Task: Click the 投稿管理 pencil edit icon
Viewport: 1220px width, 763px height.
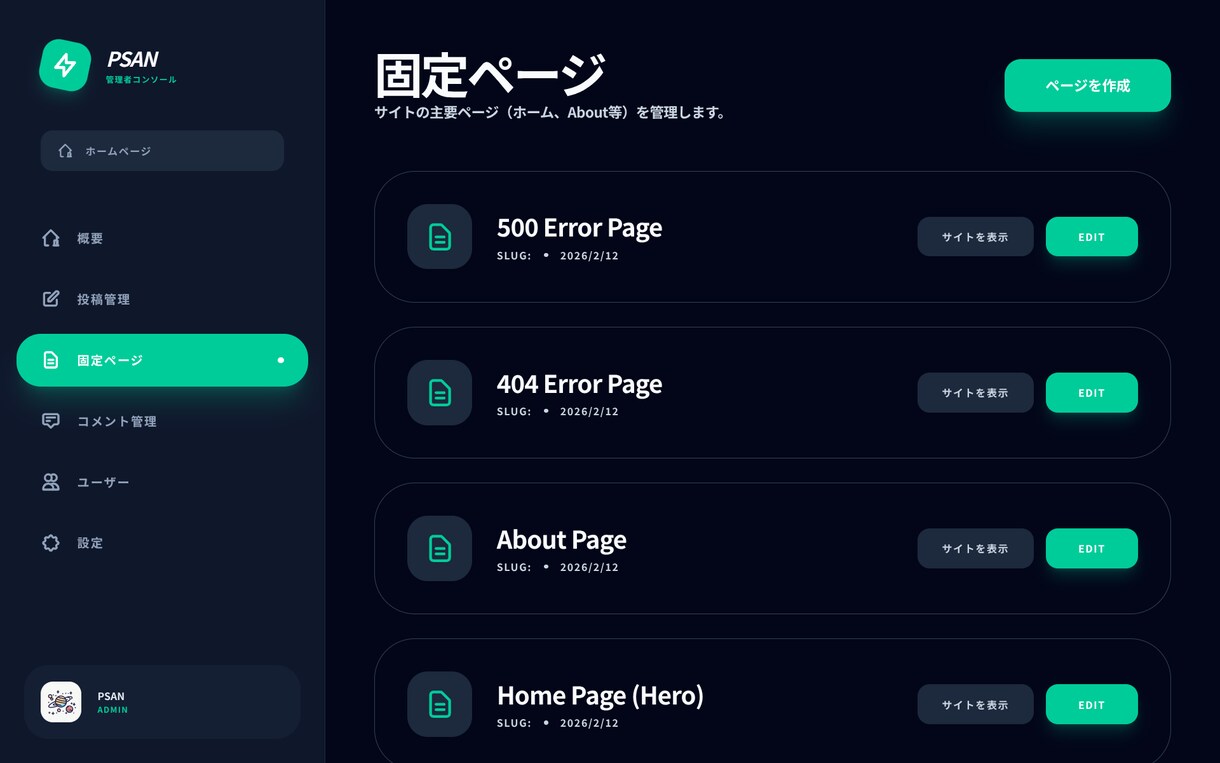Action: pos(51,299)
